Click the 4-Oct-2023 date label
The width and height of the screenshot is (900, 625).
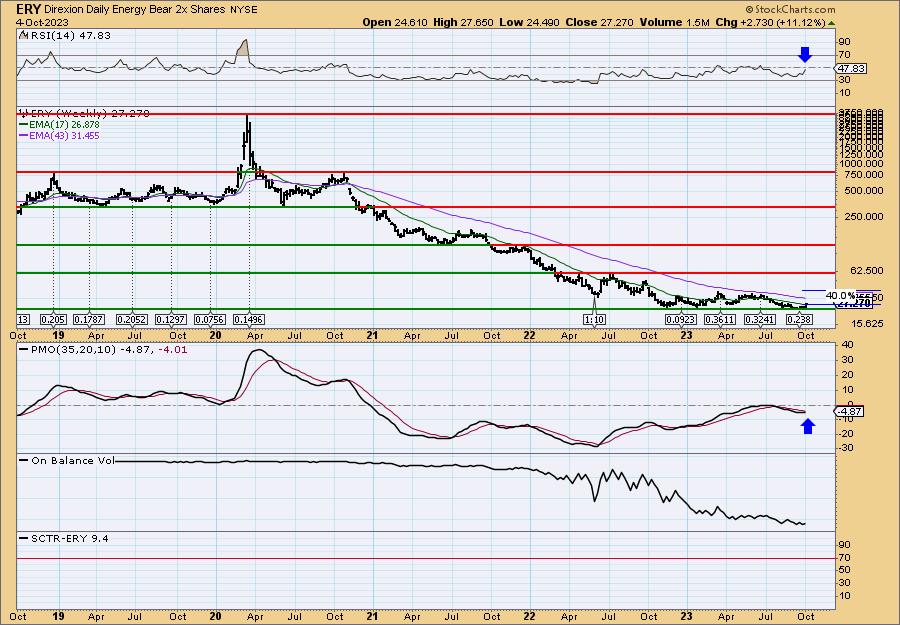(44, 22)
